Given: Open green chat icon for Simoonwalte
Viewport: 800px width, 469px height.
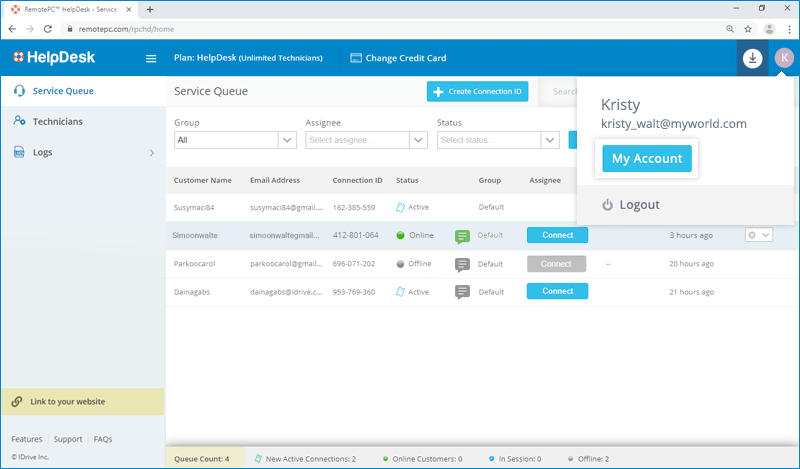Looking at the screenshot, I should (x=462, y=236).
